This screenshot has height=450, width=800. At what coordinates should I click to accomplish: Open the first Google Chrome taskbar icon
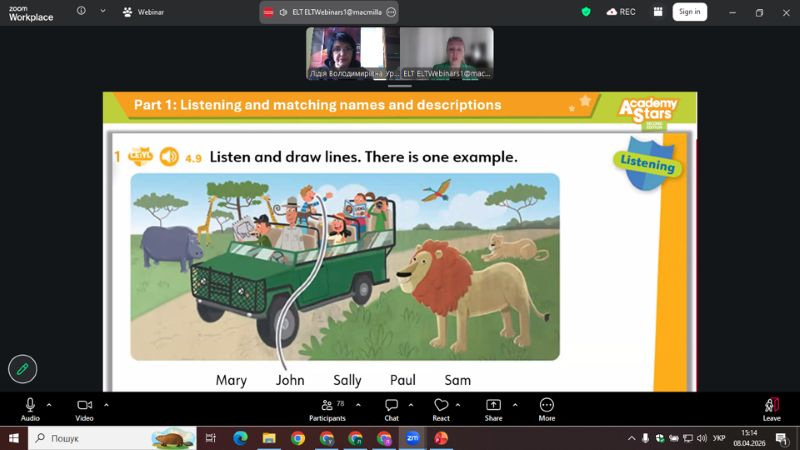(x=298, y=438)
